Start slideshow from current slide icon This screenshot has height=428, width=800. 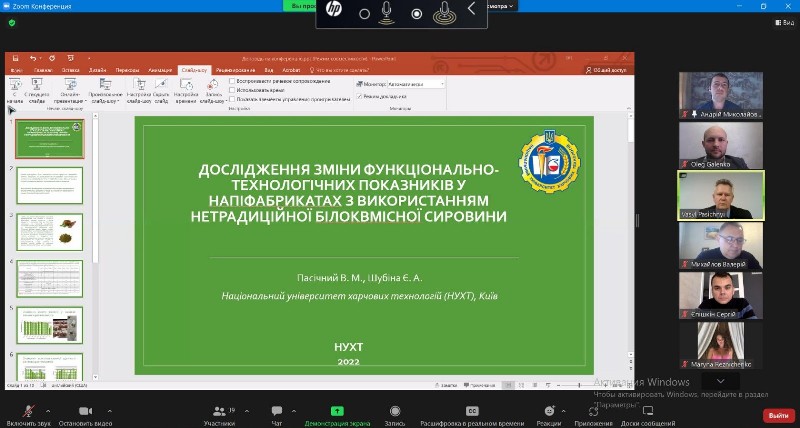[37, 85]
